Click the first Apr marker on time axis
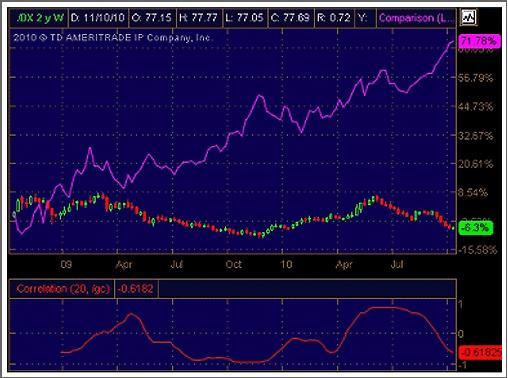 click(124, 265)
